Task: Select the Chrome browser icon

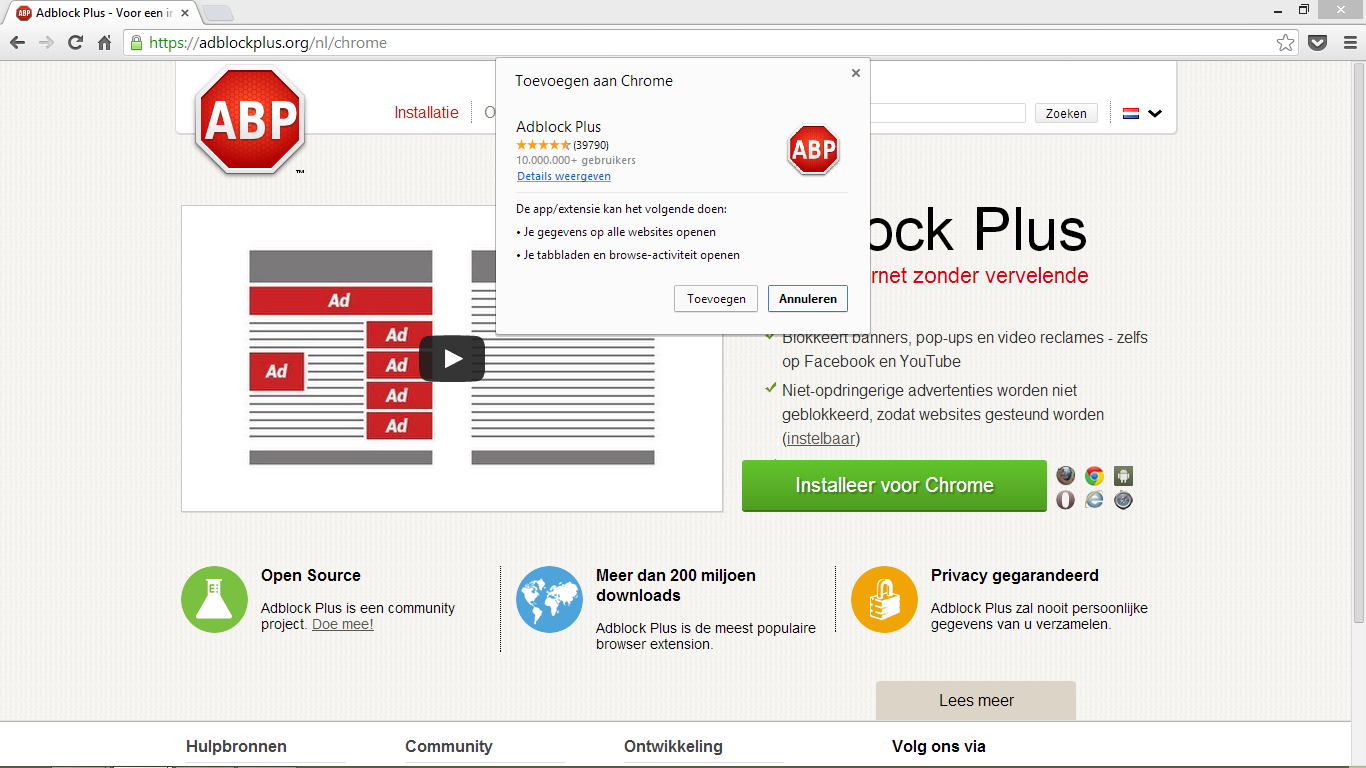Action: pos(1095,476)
